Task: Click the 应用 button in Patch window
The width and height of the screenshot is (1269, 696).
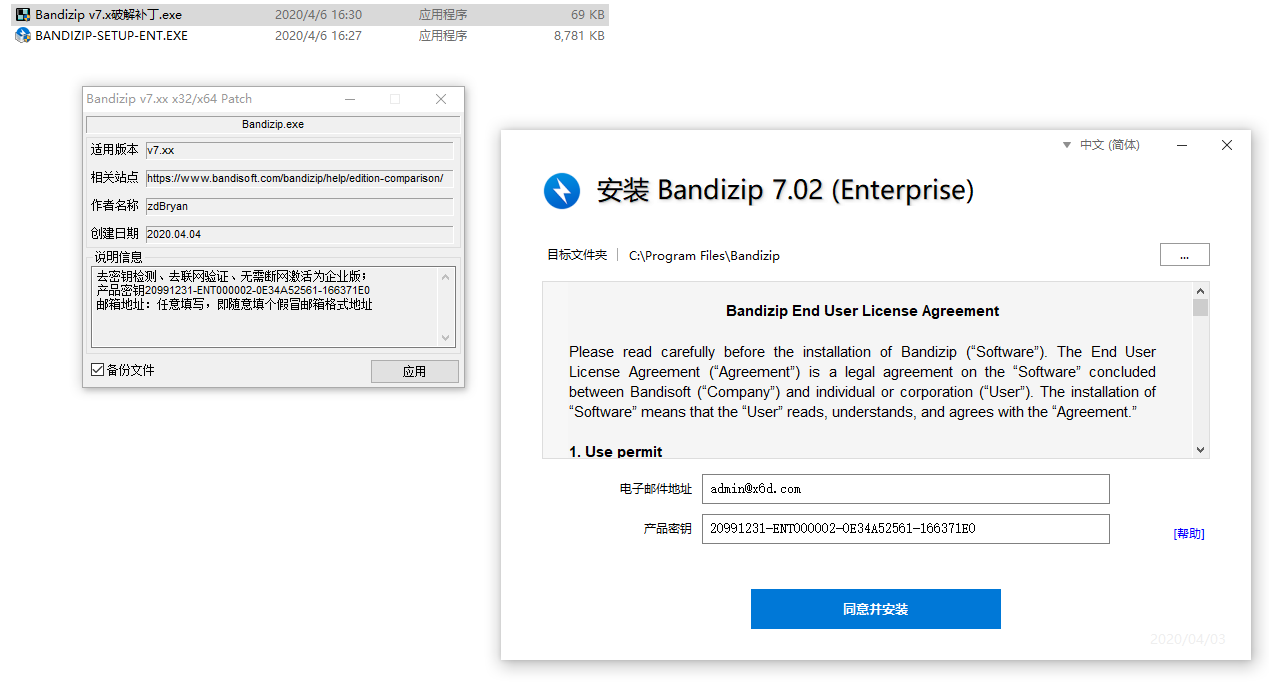Action: click(x=415, y=371)
